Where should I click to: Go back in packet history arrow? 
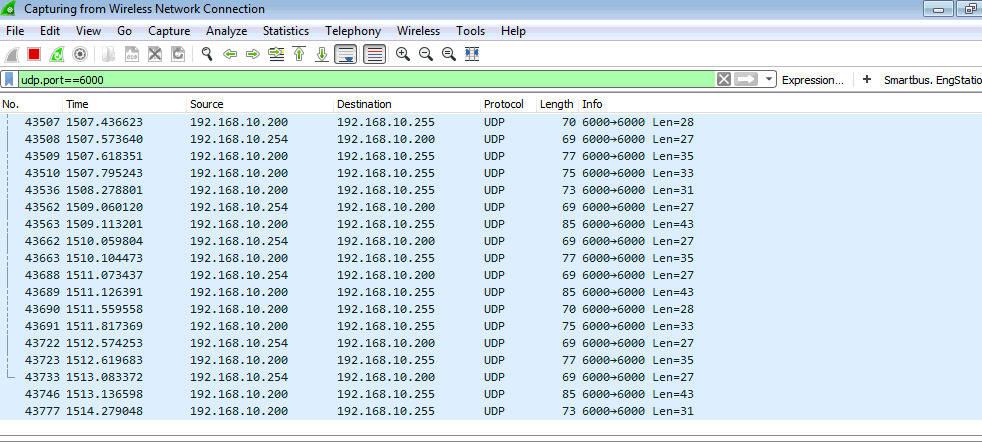point(230,55)
